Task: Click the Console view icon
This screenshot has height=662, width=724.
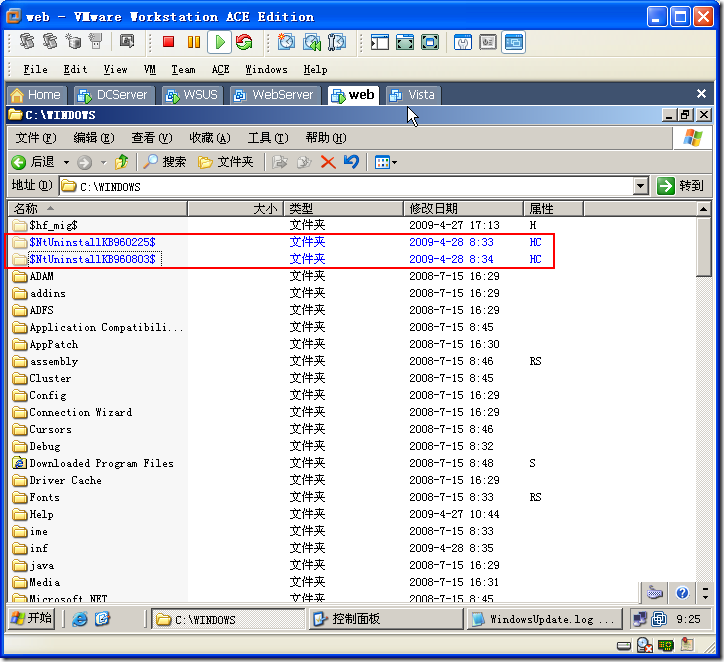Action: tap(513, 42)
